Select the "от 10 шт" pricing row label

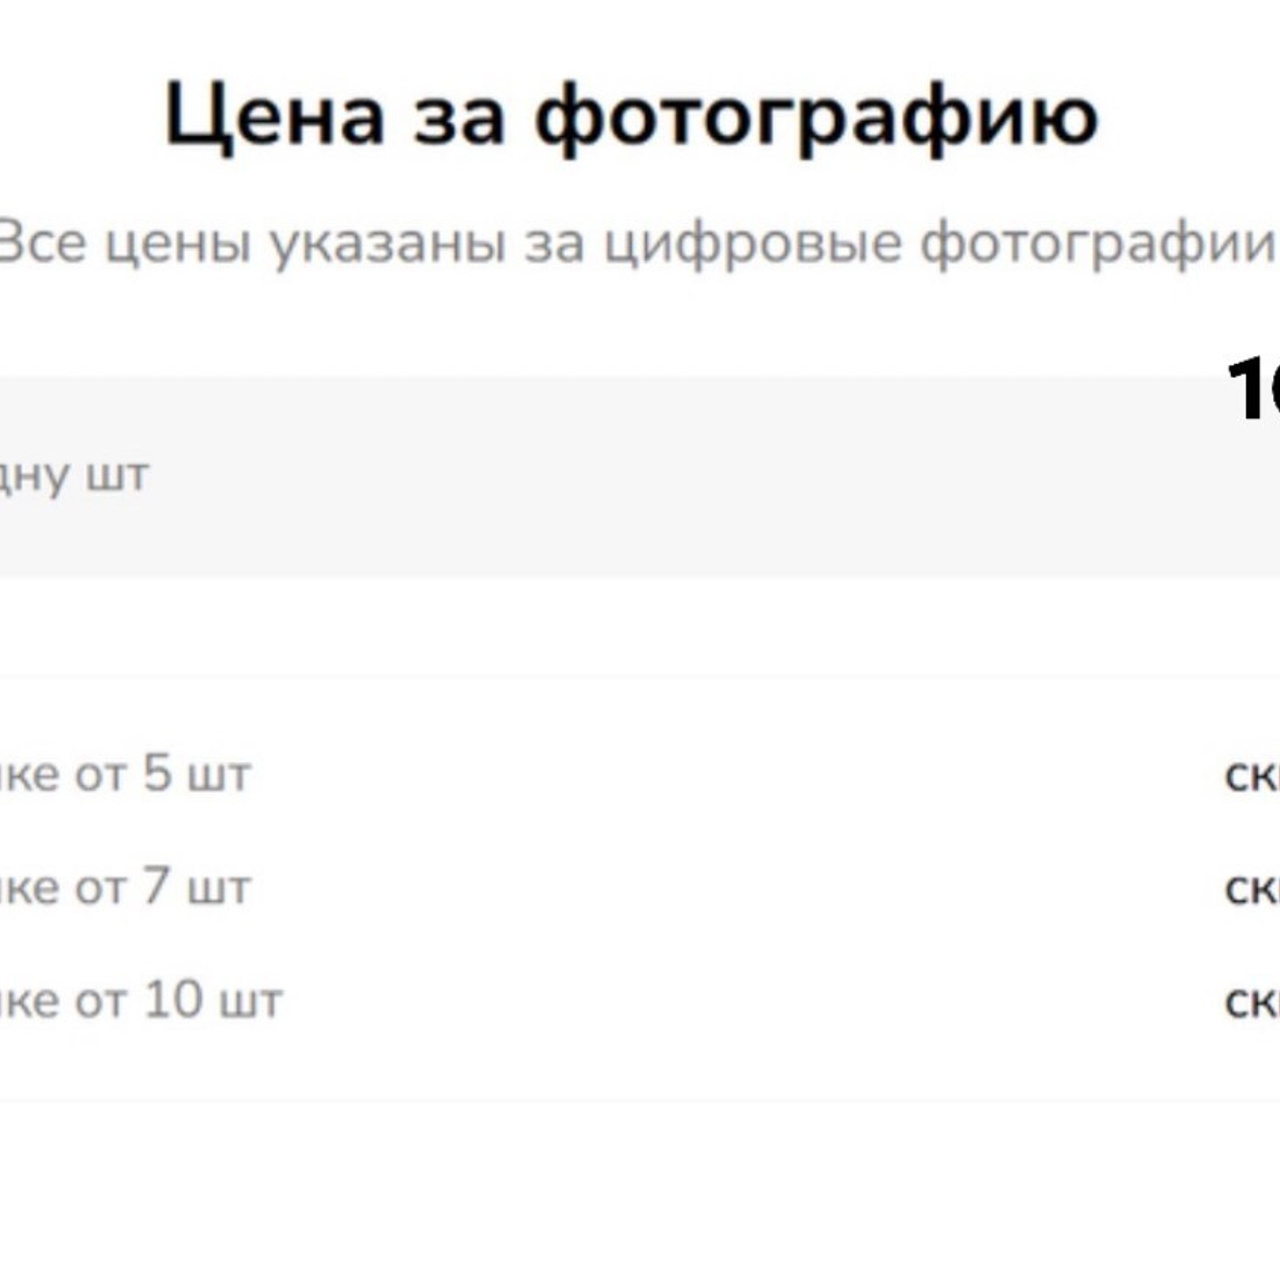coord(140,1000)
